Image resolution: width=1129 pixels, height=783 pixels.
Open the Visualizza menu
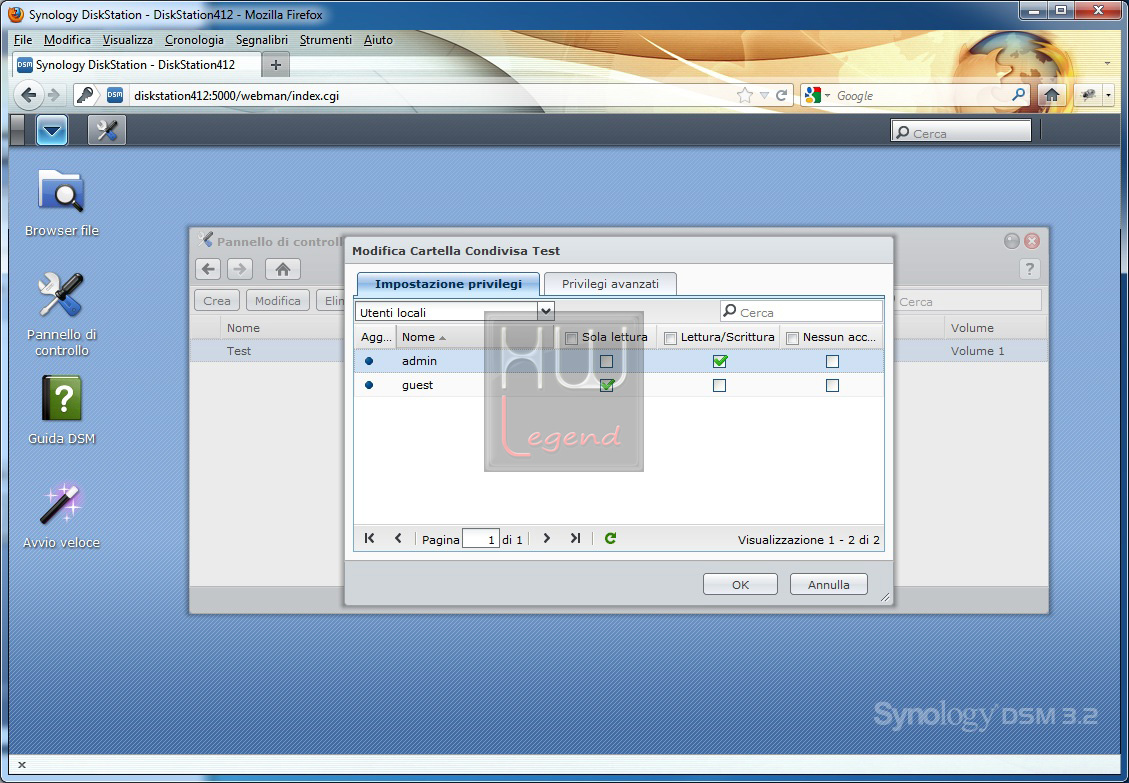(127, 40)
